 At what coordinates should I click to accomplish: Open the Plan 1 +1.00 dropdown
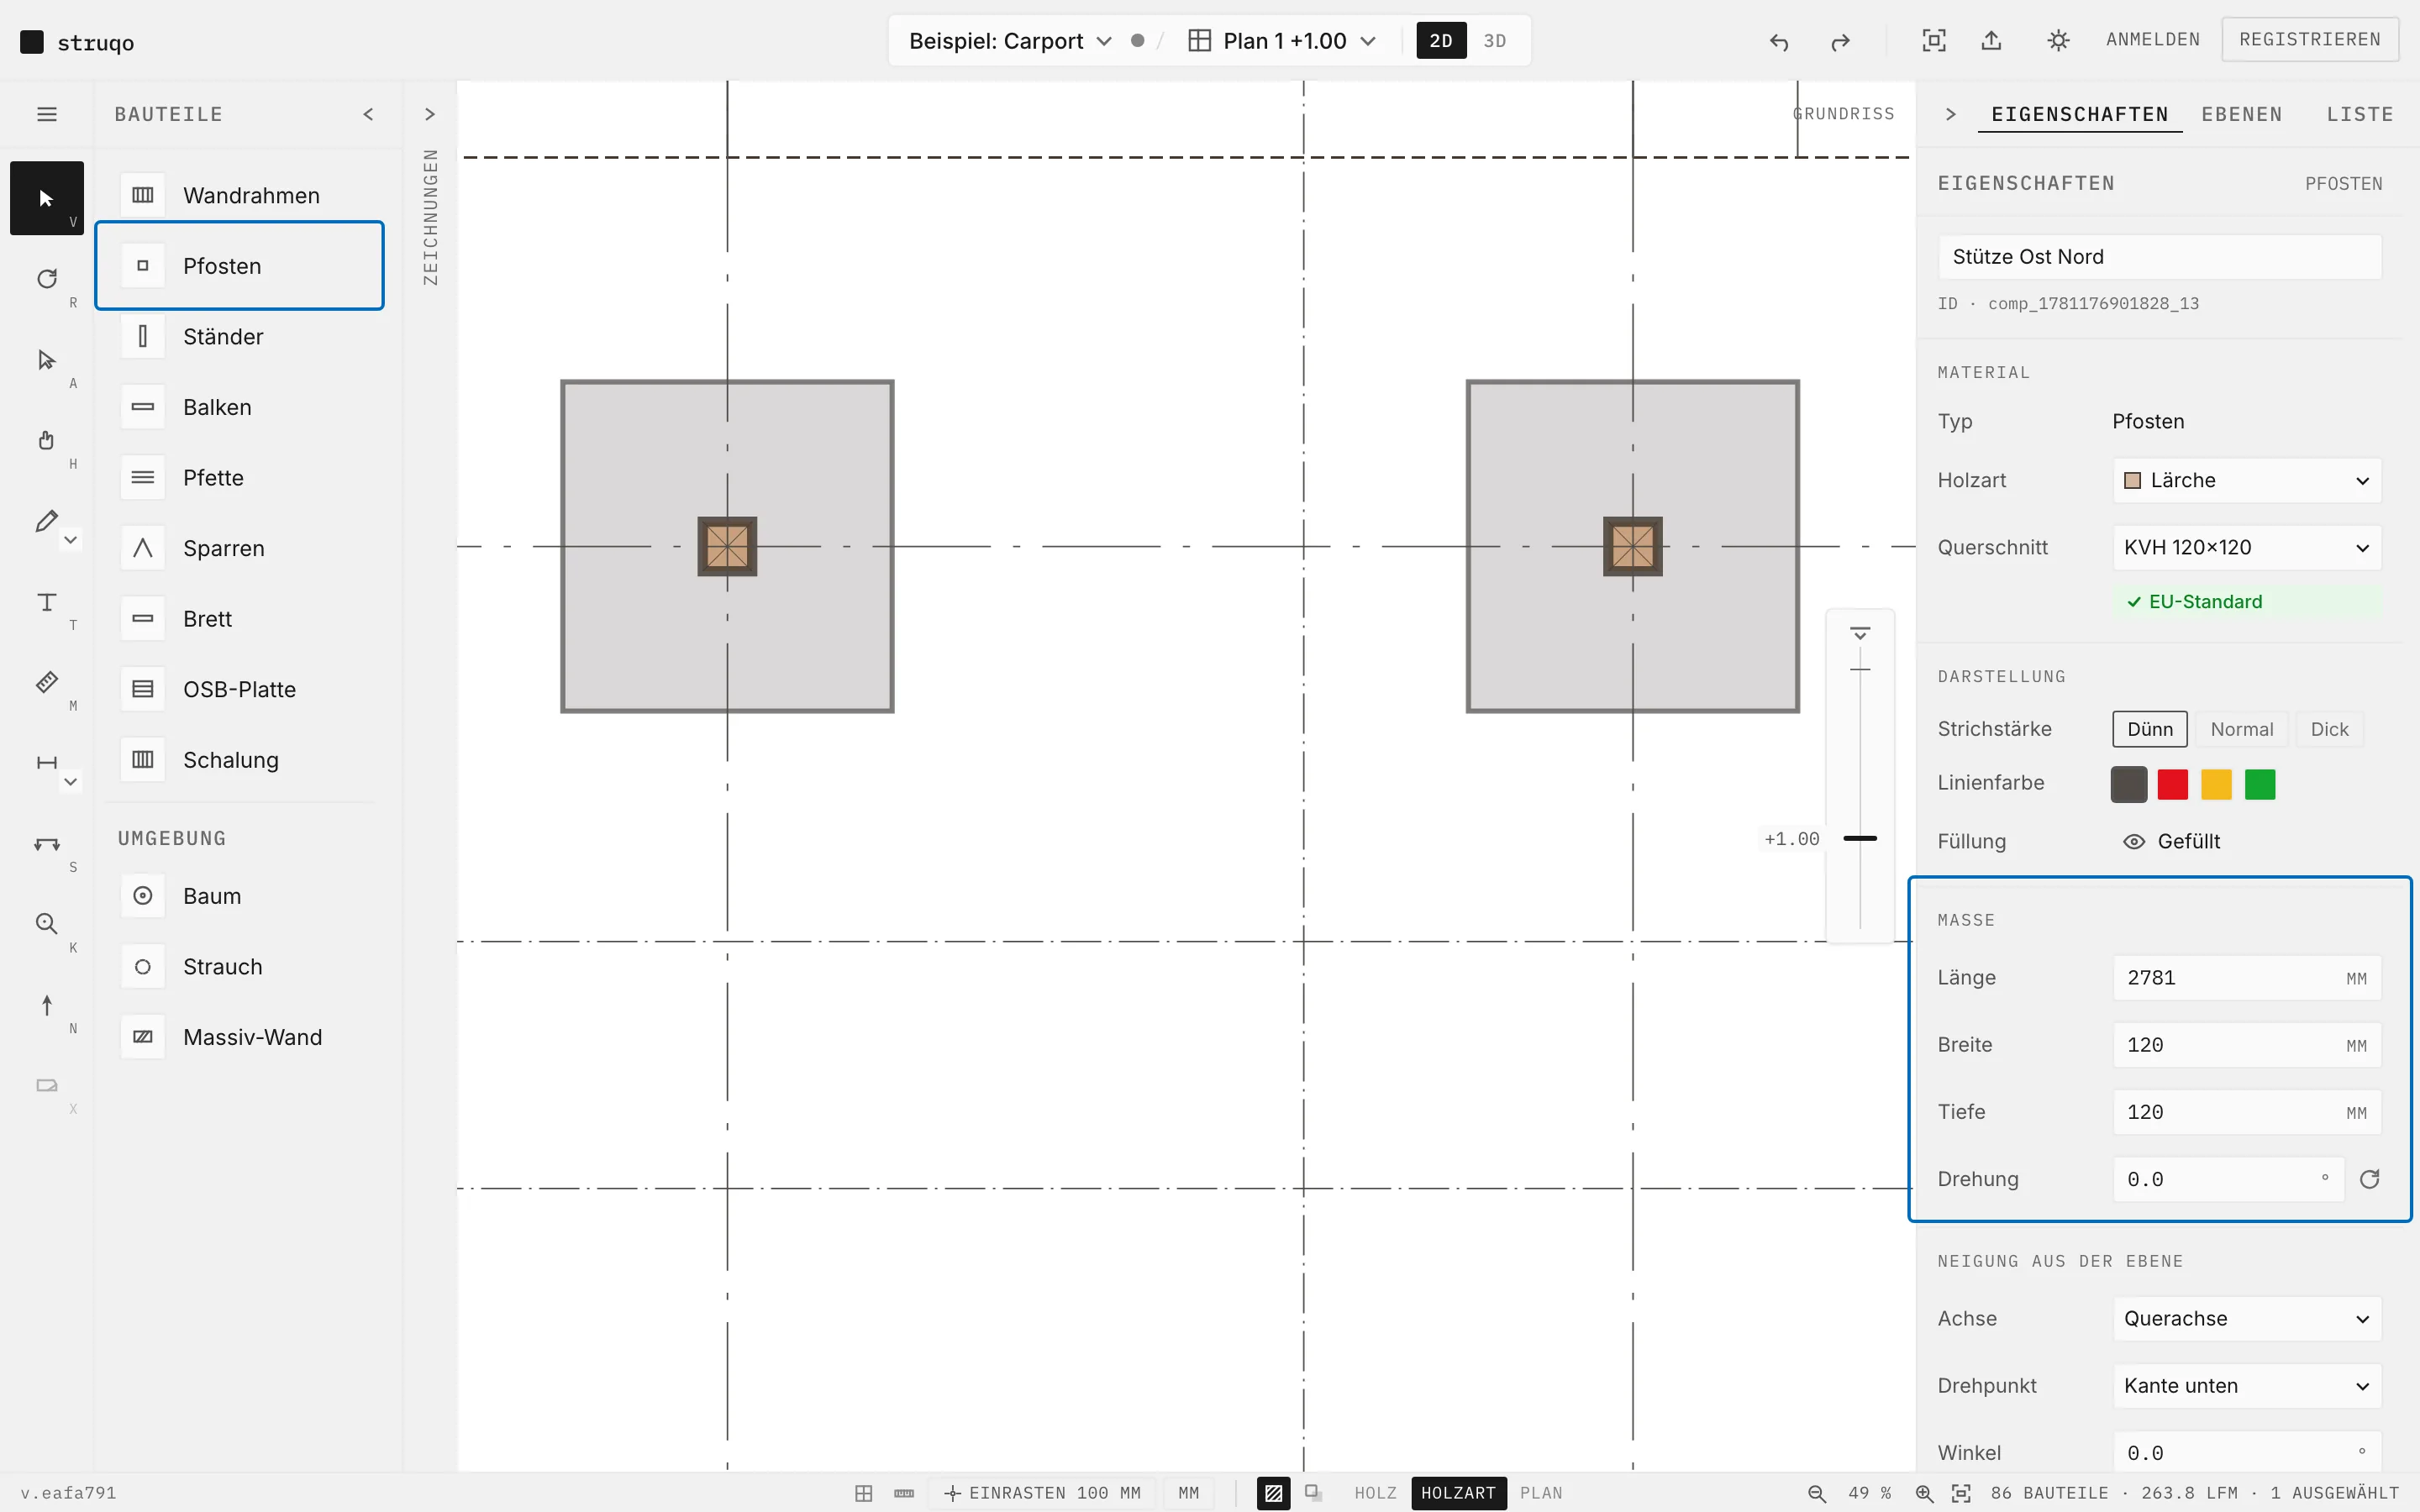[x=1282, y=41]
